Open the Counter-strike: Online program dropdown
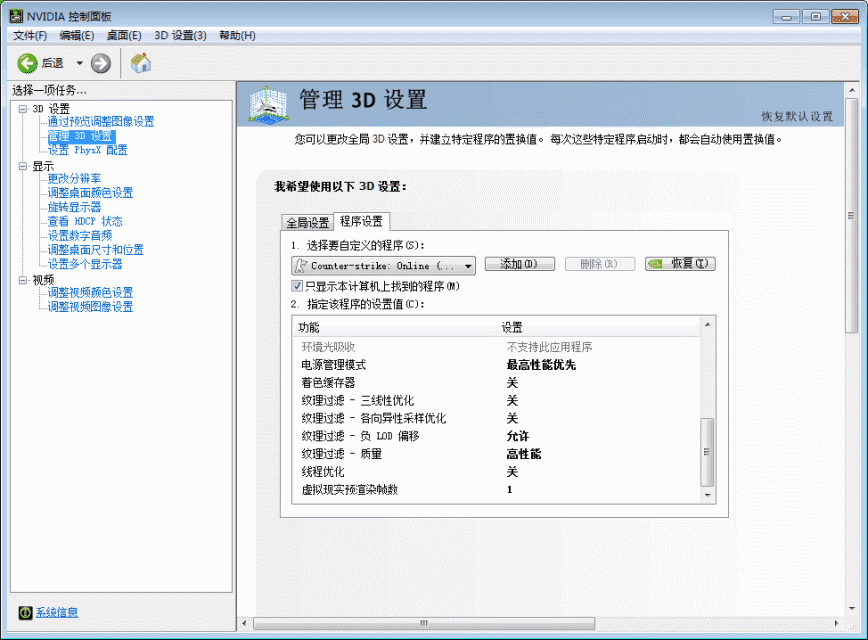Screen dimensions: 868x640 [469, 266]
